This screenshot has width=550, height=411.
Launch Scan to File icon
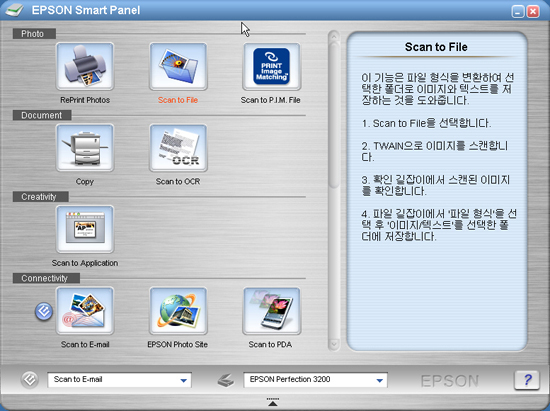pyautogui.click(x=178, y=66)
